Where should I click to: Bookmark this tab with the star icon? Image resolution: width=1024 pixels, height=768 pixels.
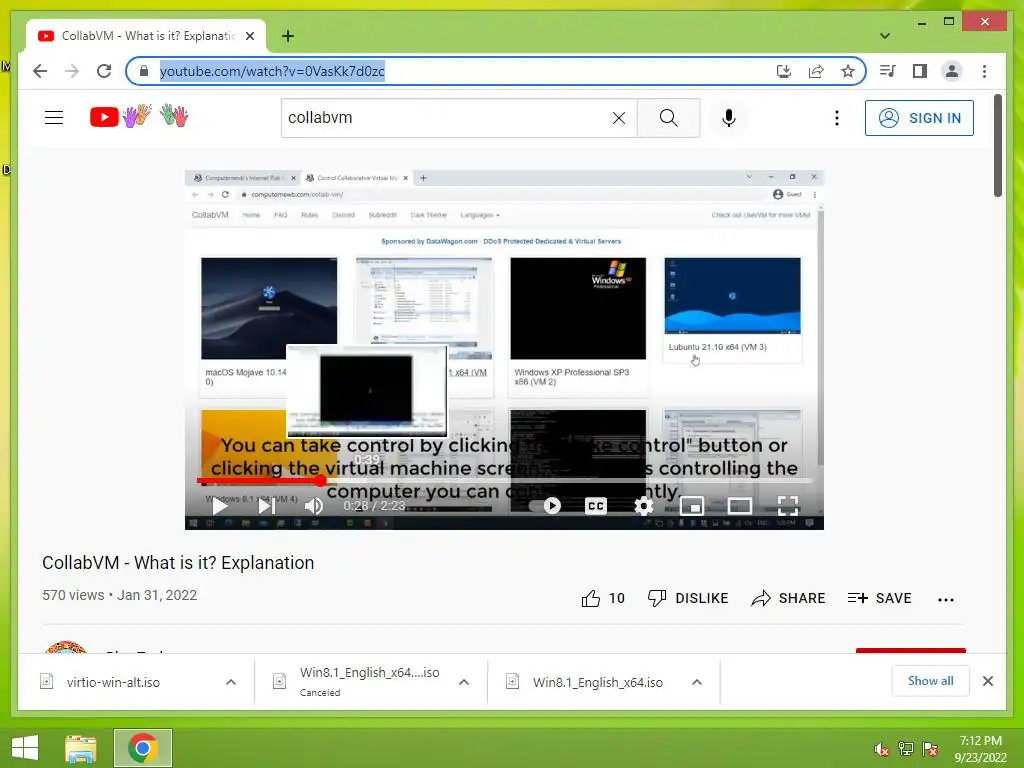(848, 71)
